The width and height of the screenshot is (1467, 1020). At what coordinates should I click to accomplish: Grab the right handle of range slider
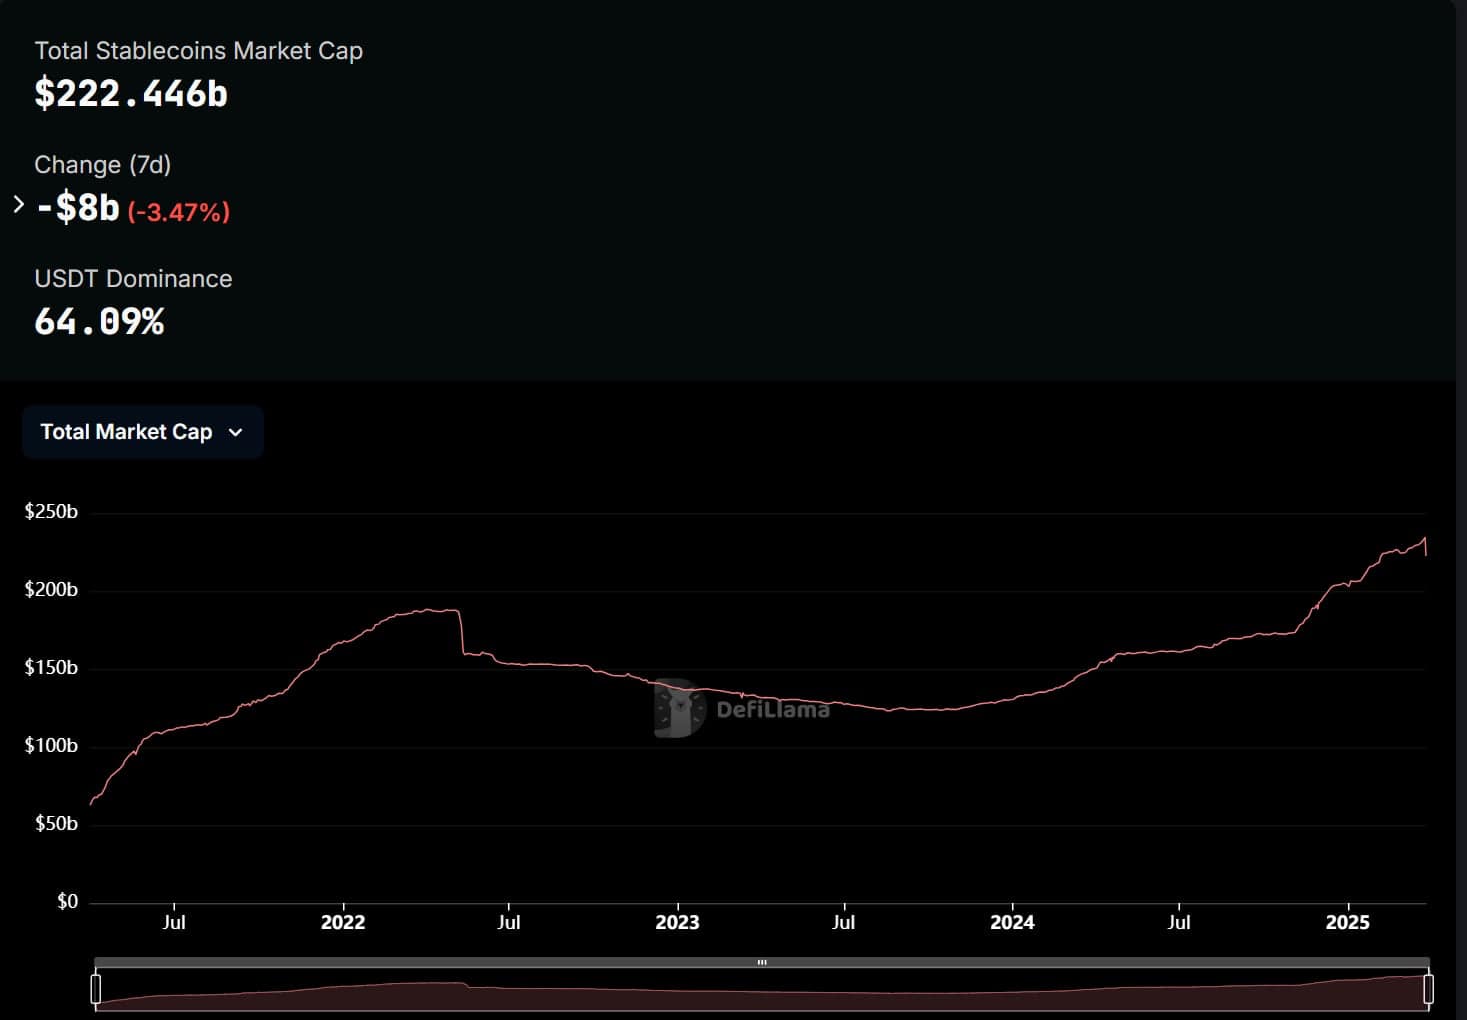pos(1428,989)
